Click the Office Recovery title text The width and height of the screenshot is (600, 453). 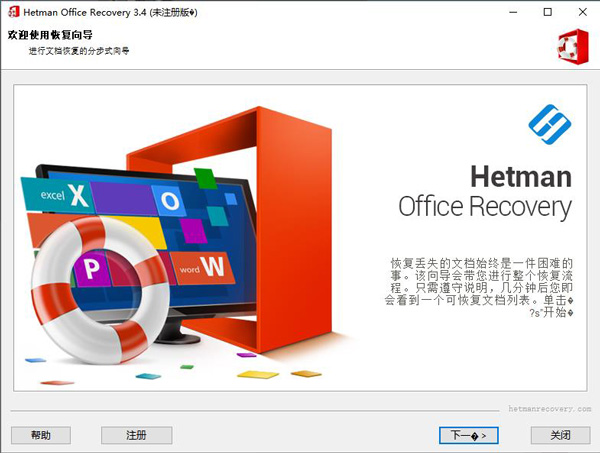[485, 207]
